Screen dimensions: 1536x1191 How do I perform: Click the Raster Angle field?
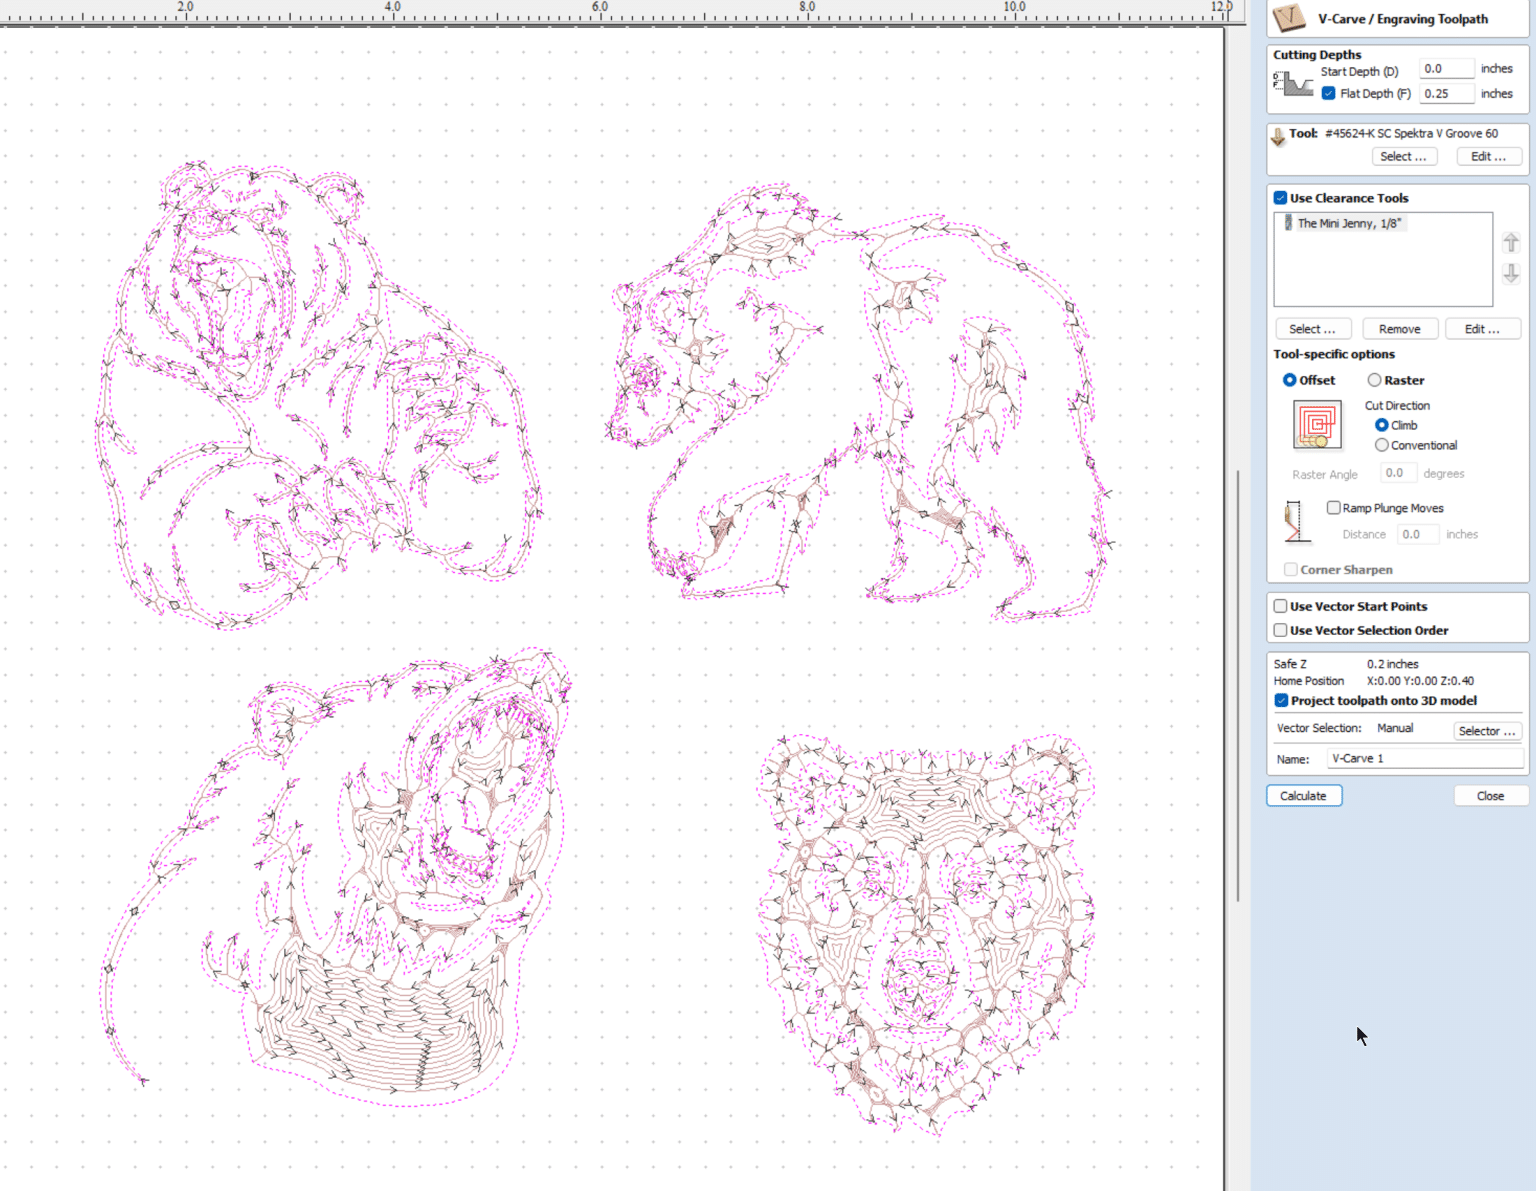coord(1398,473)
